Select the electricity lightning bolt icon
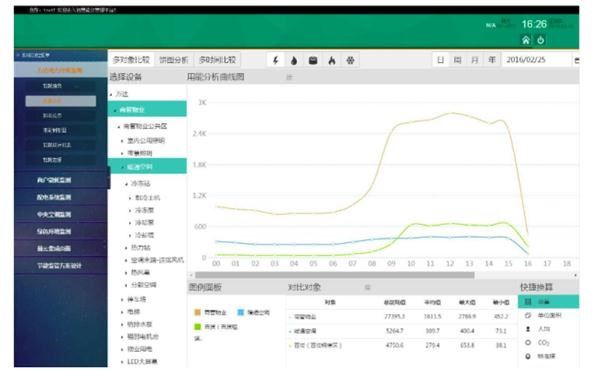The image size is (600, 370). click(276, 60)
